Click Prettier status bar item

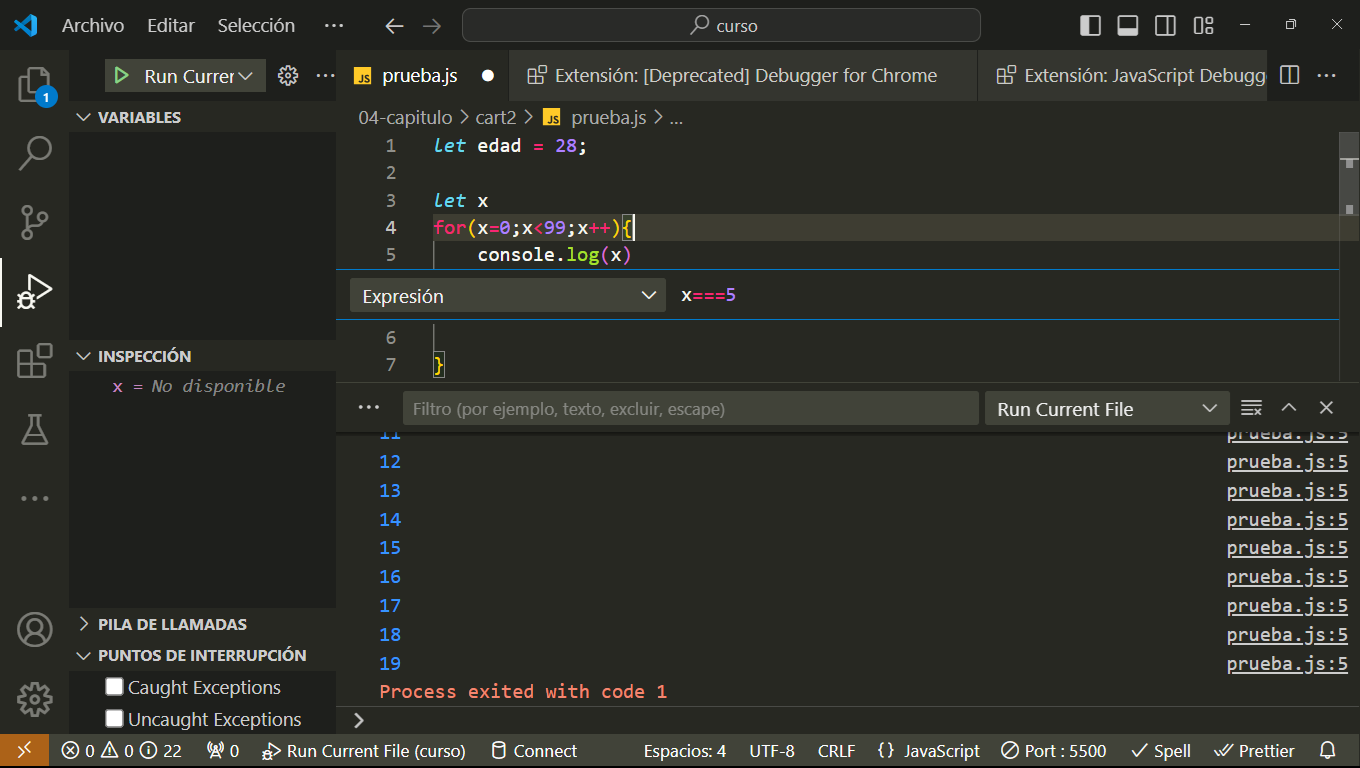click(1254, 751)
